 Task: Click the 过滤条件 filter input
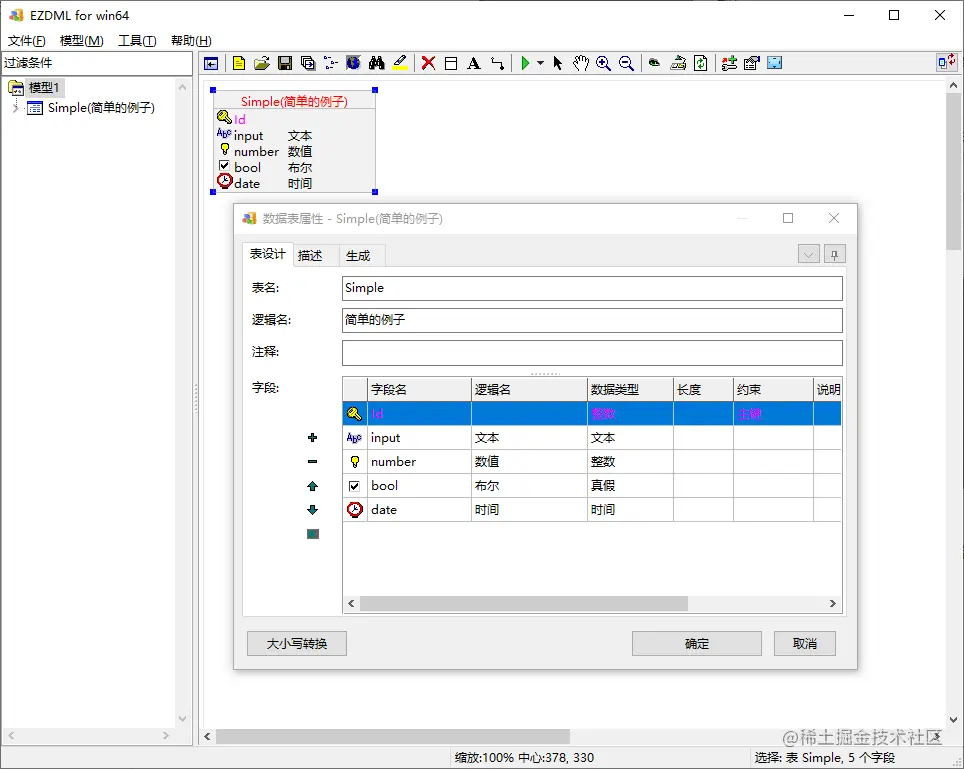pyautogui.click(x=97, y=63)
